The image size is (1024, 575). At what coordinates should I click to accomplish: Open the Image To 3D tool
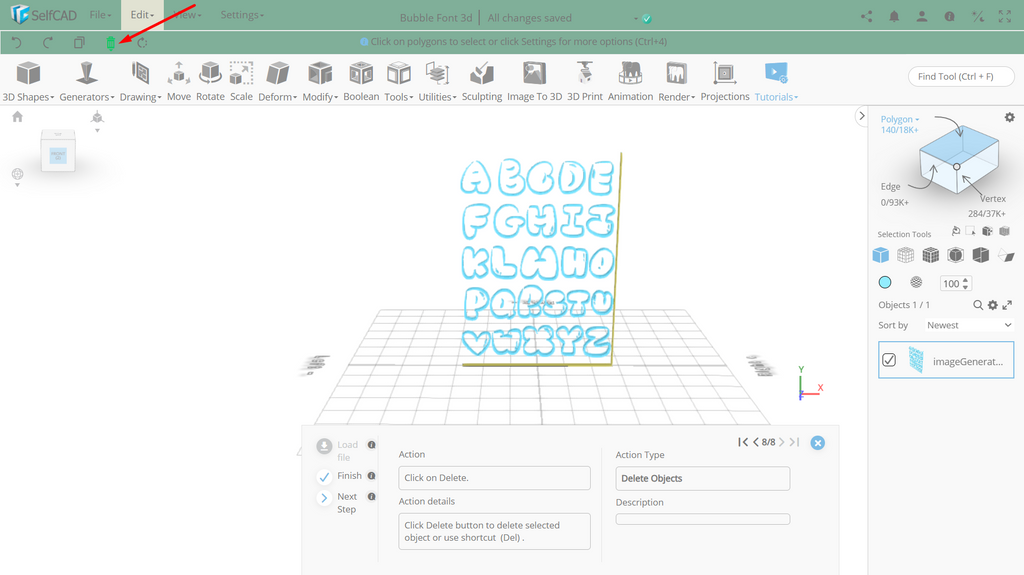pyautogui.click(x=534, y=82)
